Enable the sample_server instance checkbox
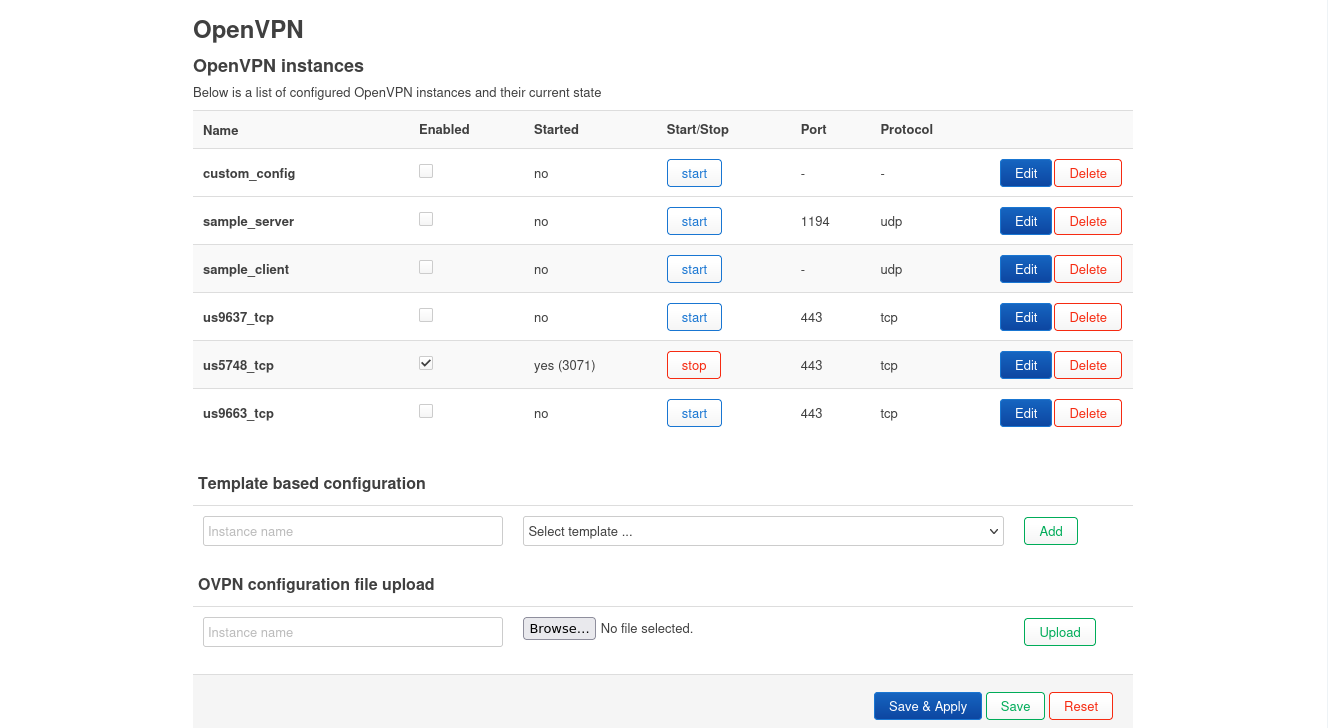This screenshot has width=1328, height=728. point(426,219)
